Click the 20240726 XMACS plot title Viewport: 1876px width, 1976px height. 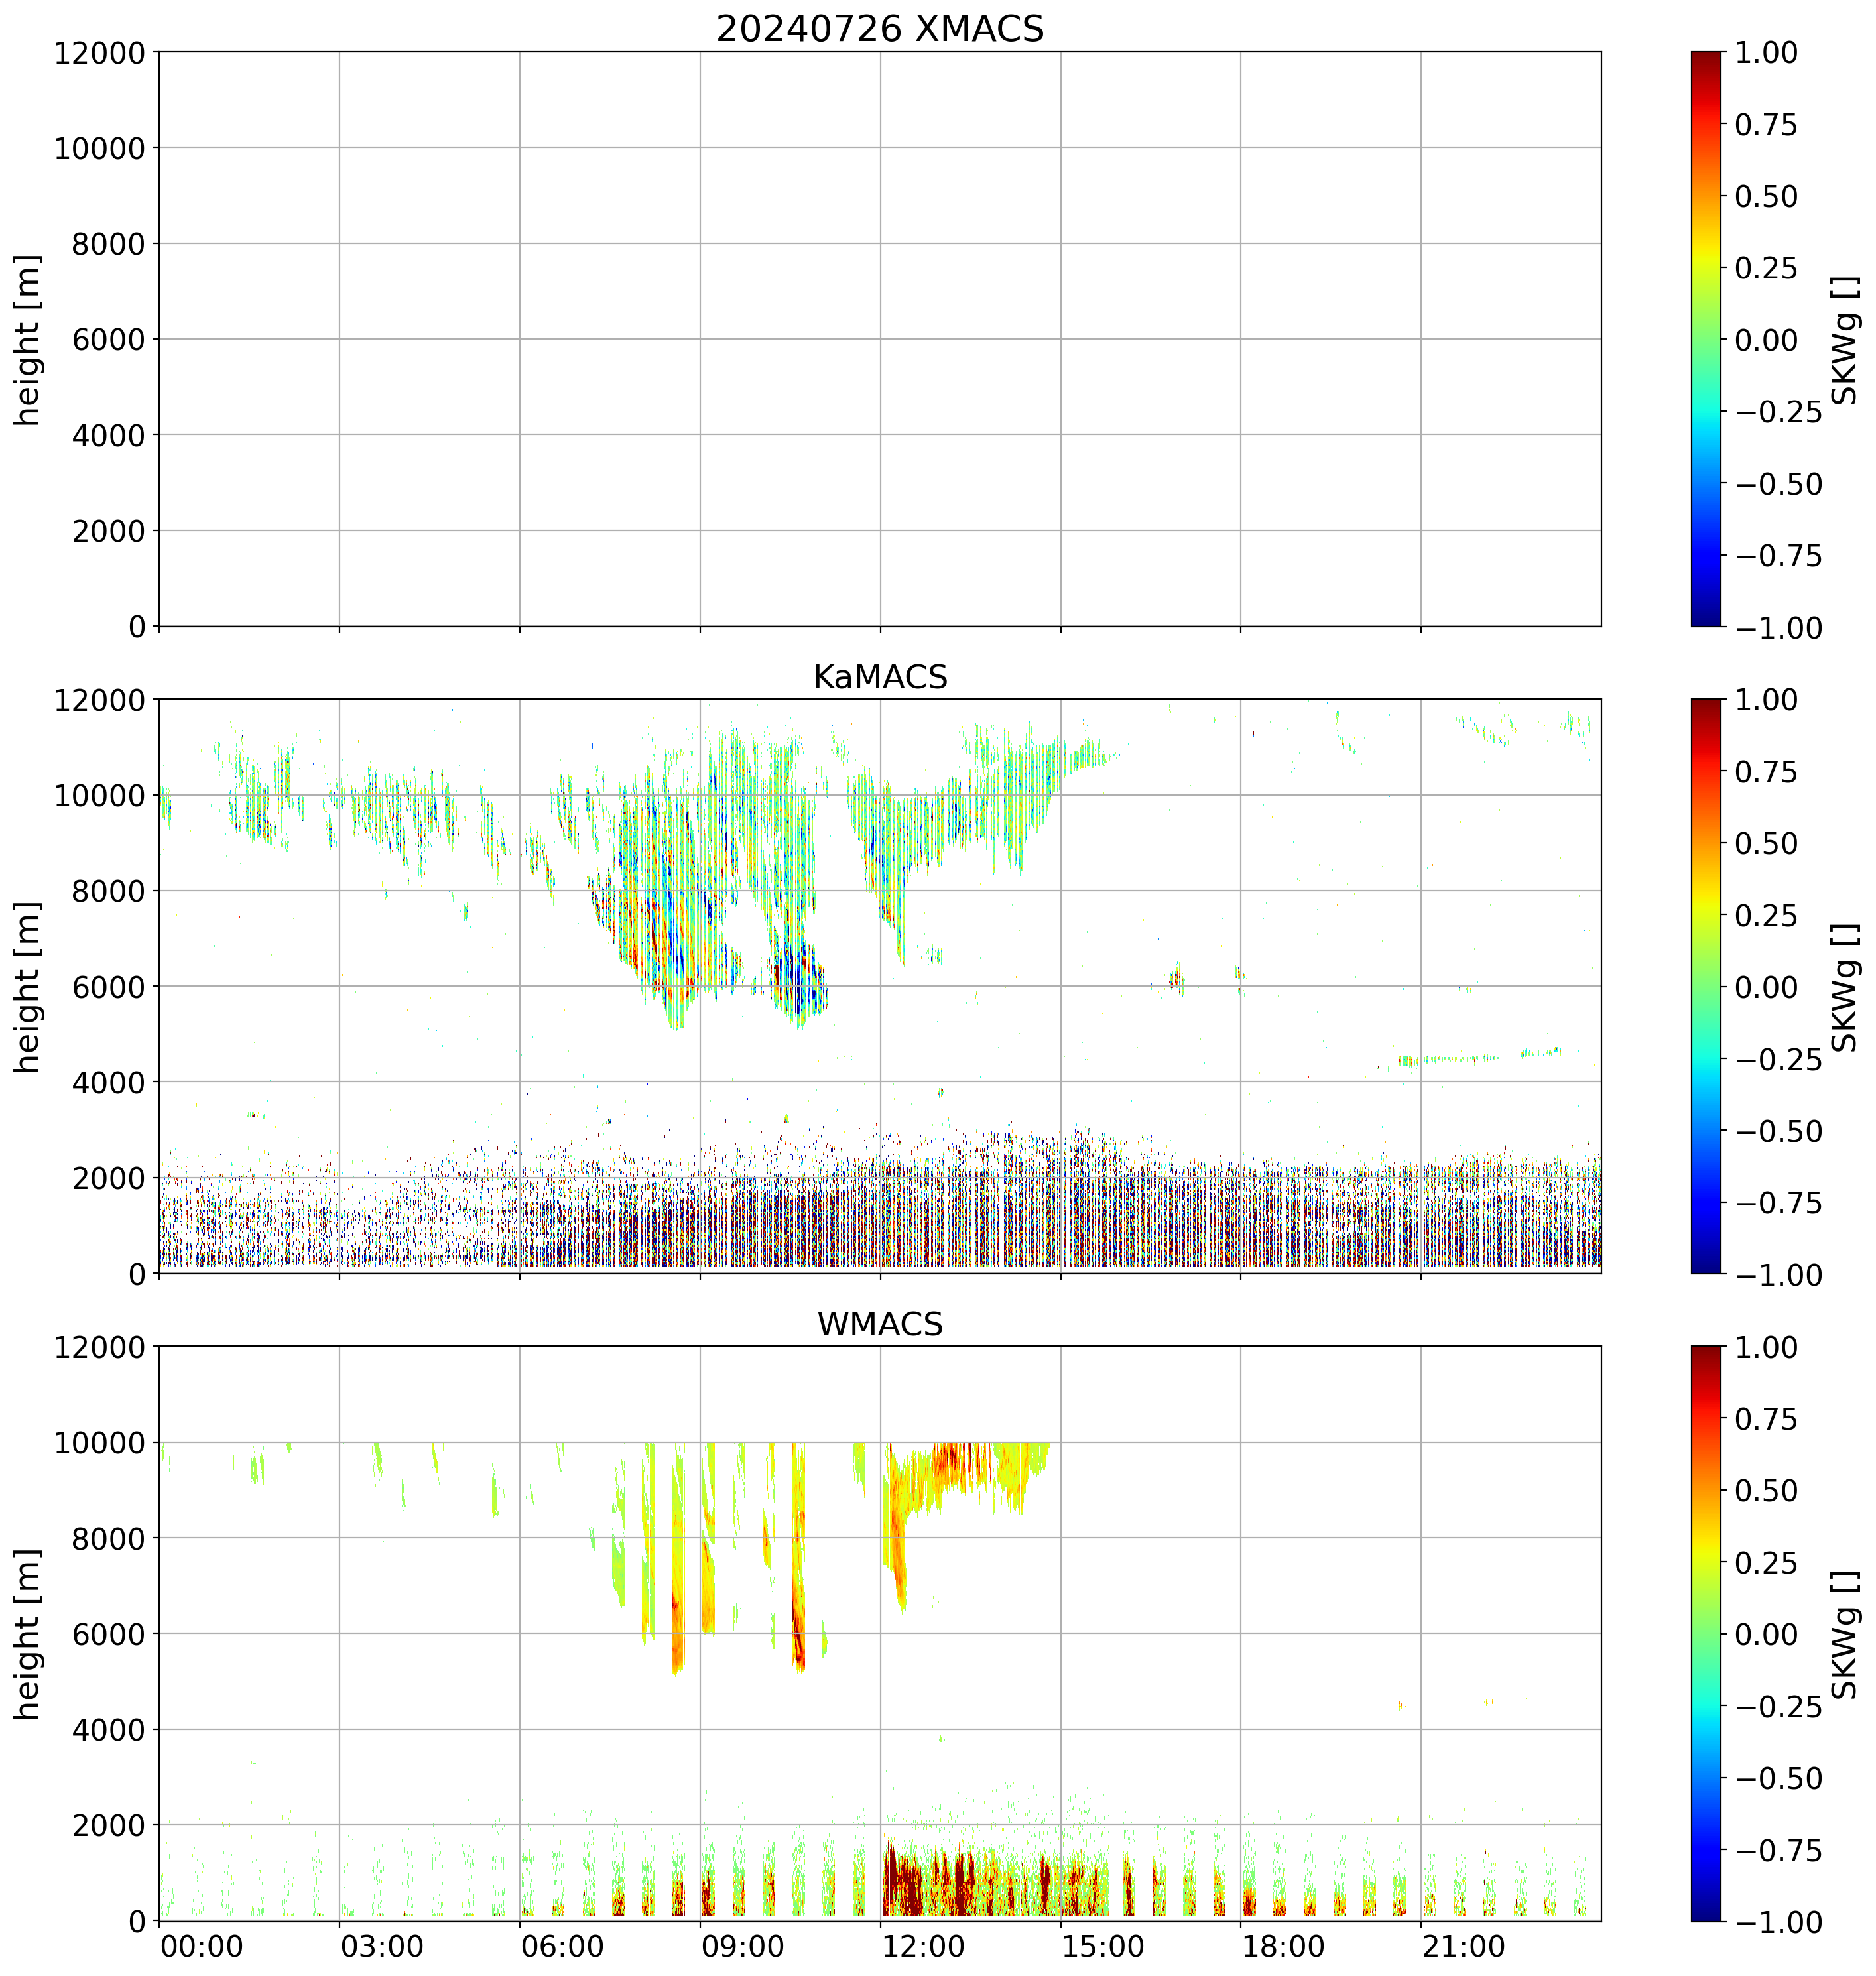(x=879, y=29)
